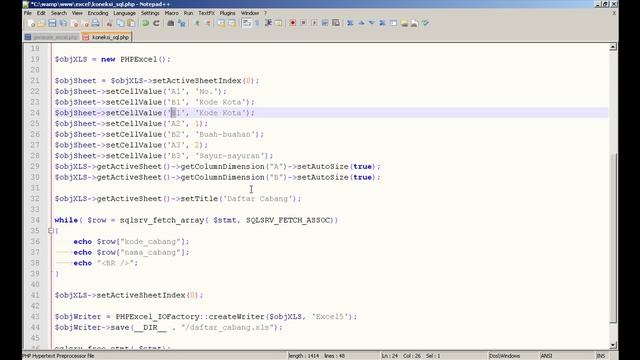Click the 'PHP Hypertext Preprocessor file' status text
The image size is (640, 360).
(x=58, y=356)
